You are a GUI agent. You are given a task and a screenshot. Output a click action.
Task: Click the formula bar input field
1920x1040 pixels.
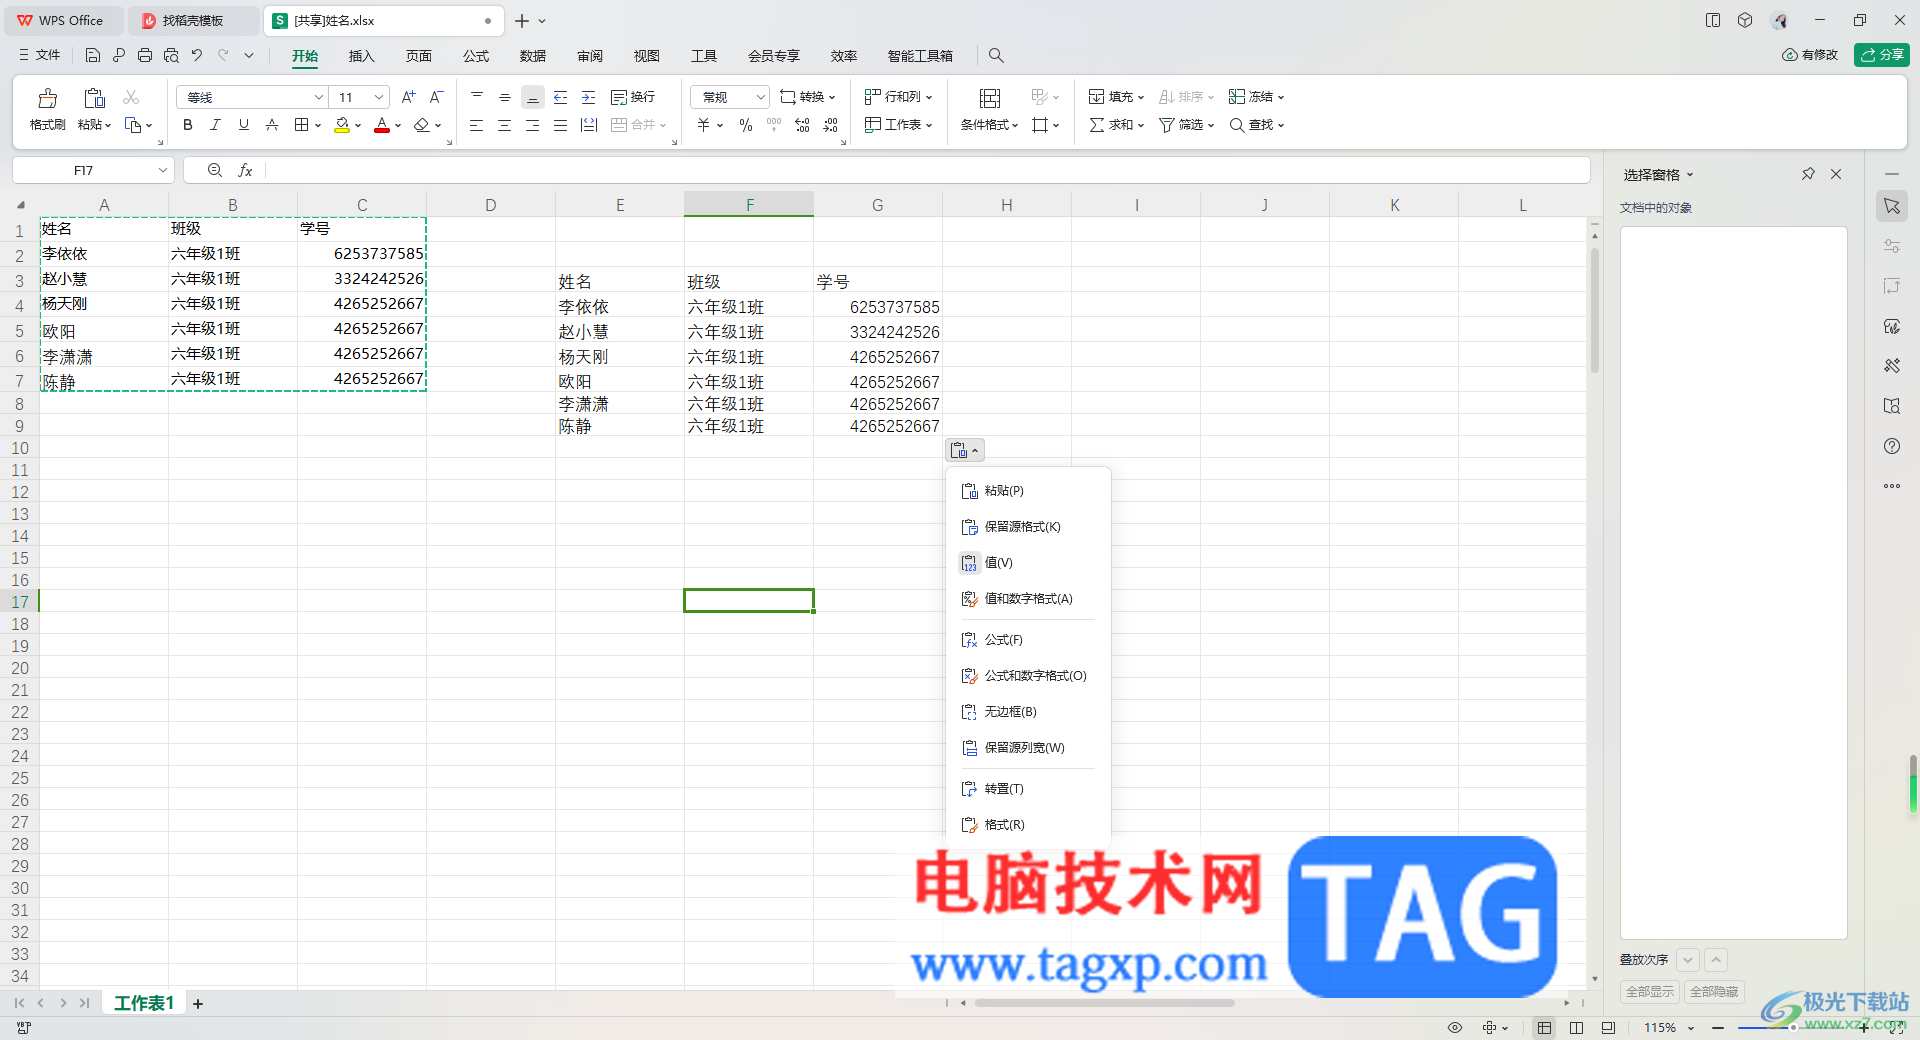(x=925, y=170)
